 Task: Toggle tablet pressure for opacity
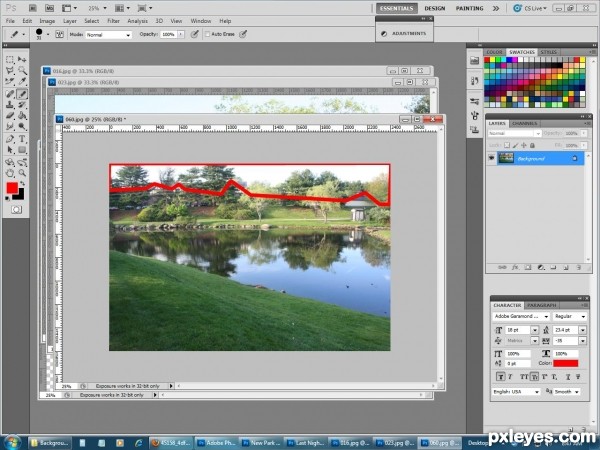(194, 34)
